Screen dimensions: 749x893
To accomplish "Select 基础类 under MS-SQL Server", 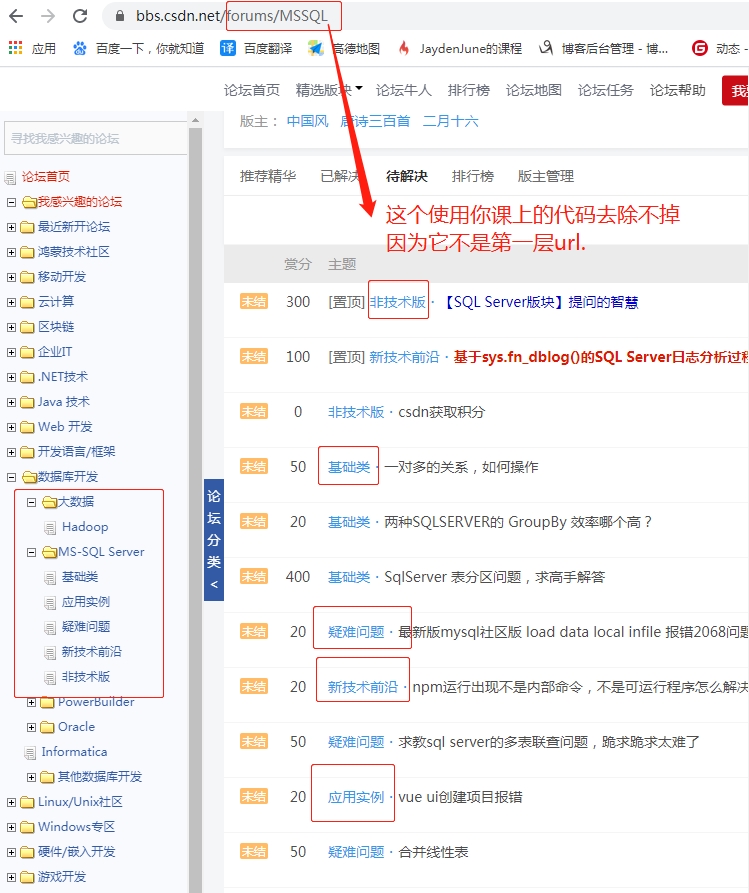I will tap(80, 577).
